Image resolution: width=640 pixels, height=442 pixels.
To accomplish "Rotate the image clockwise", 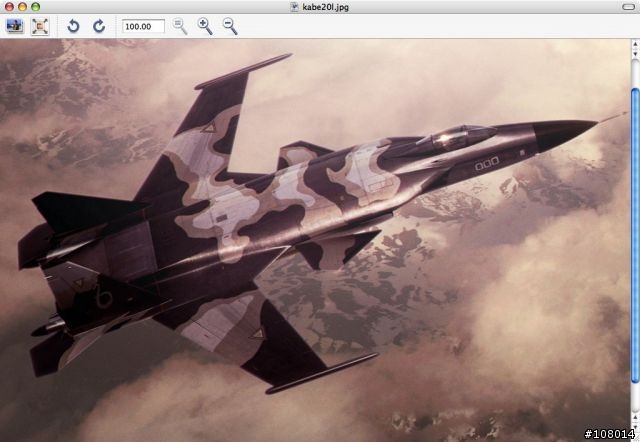I will tap(99, 26).
